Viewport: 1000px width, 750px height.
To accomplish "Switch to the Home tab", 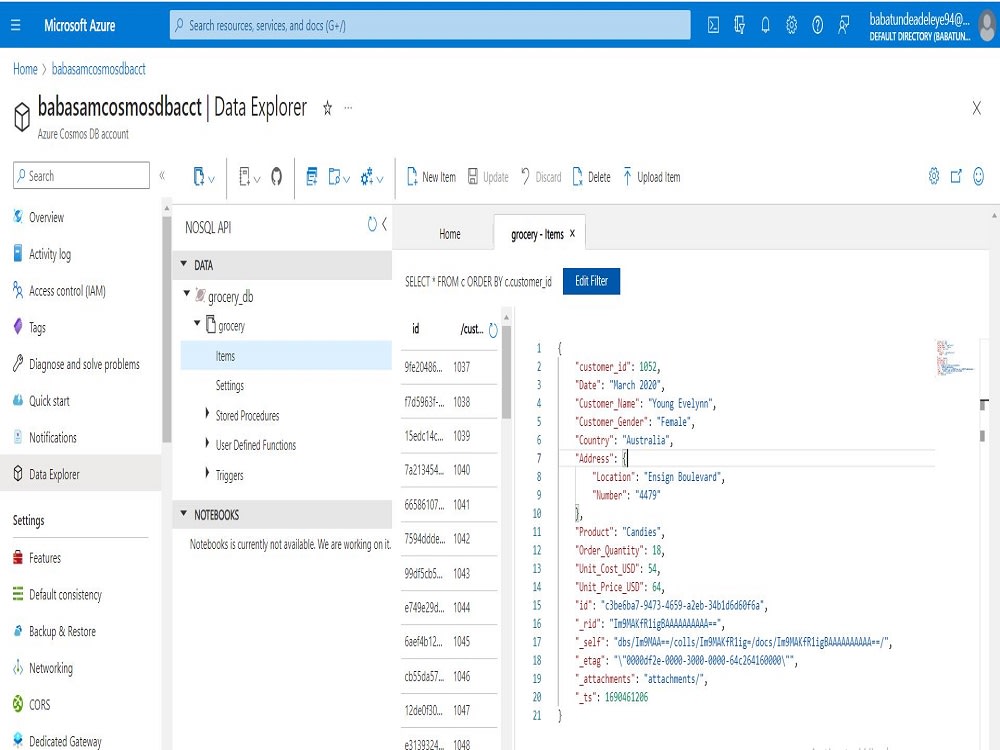I will coord(450,234).
